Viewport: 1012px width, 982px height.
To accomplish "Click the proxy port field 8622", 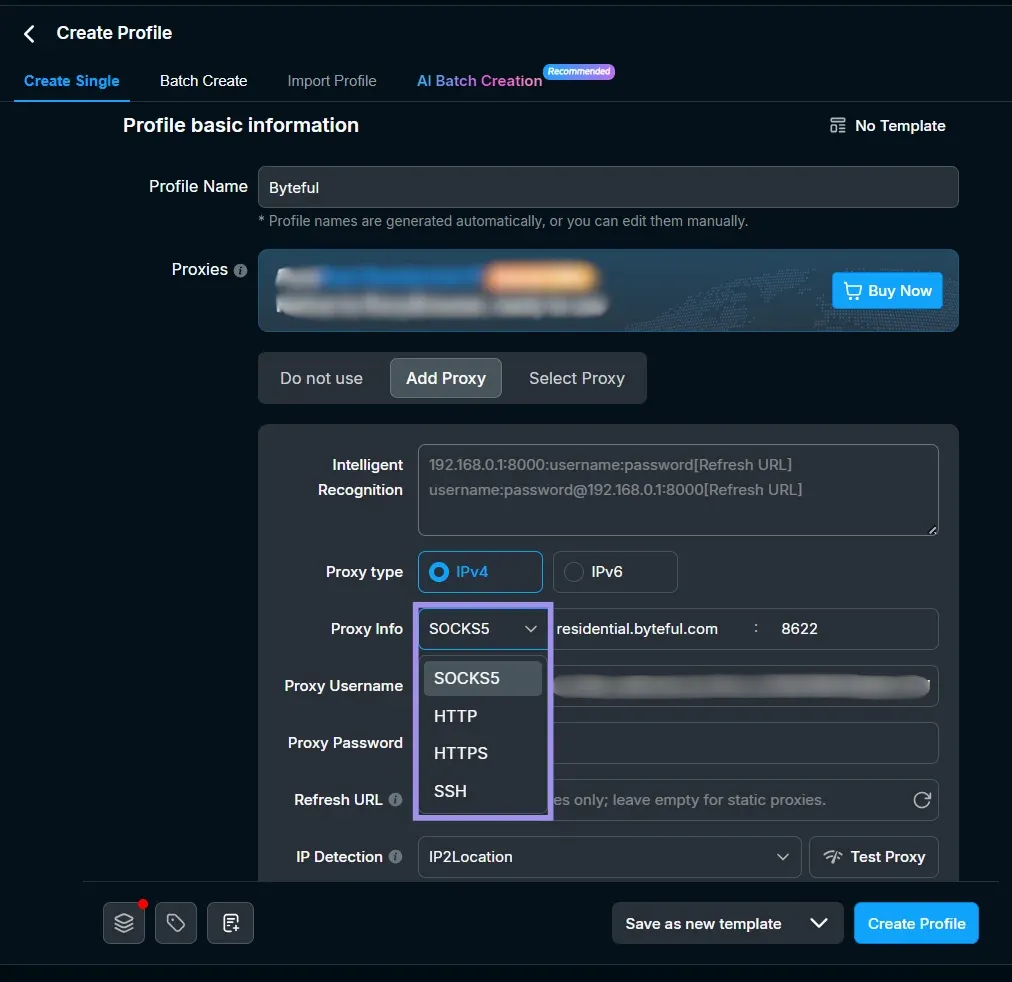I will [x=852, y=629].
